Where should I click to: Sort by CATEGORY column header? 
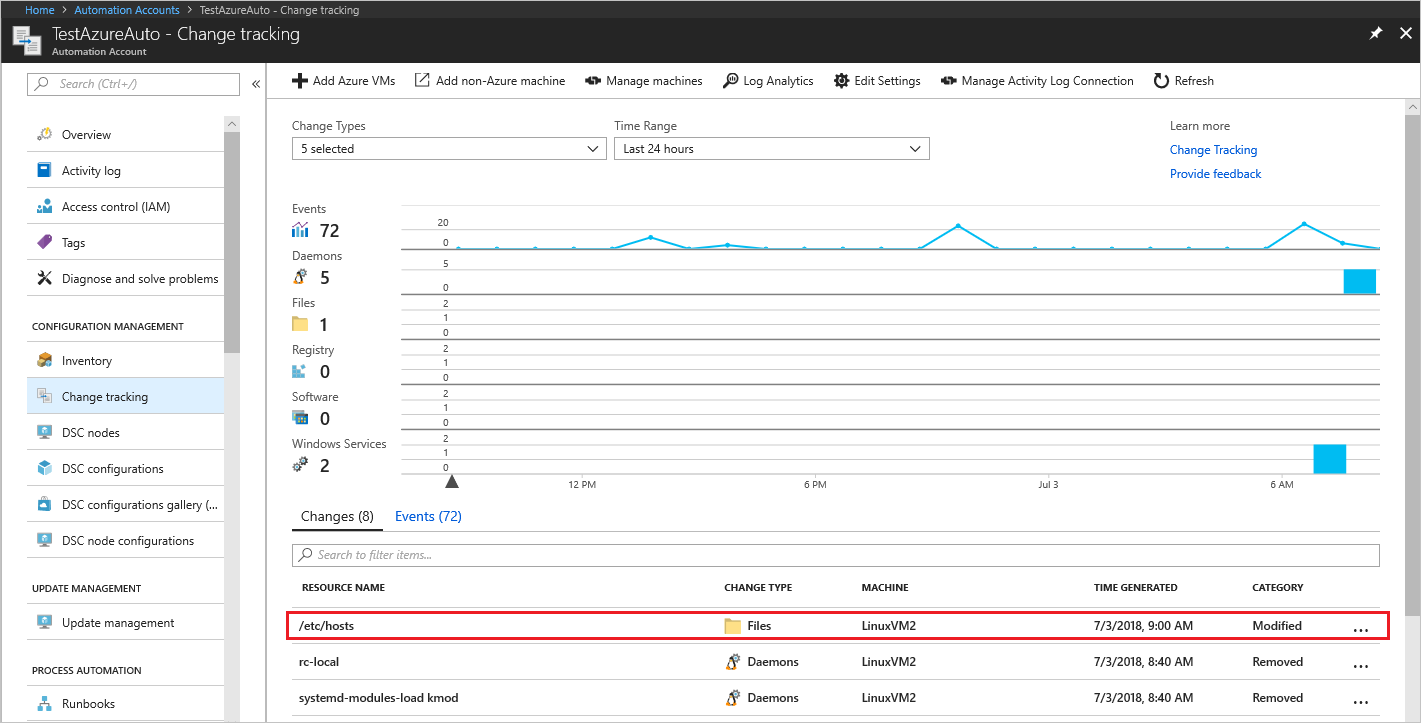click(1278, 587)
